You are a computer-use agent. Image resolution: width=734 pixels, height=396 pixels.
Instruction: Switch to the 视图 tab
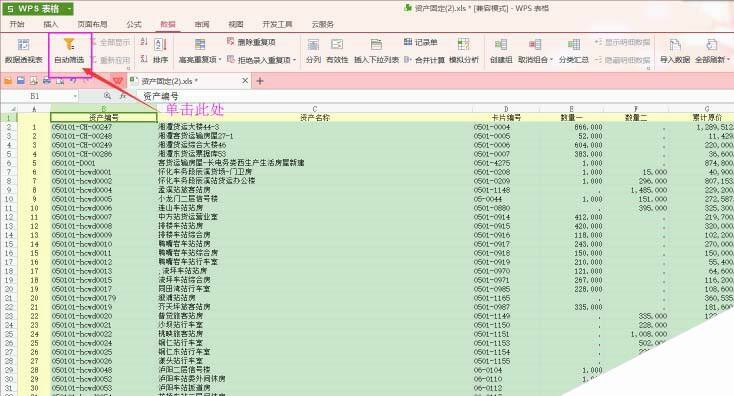[236, 24]
